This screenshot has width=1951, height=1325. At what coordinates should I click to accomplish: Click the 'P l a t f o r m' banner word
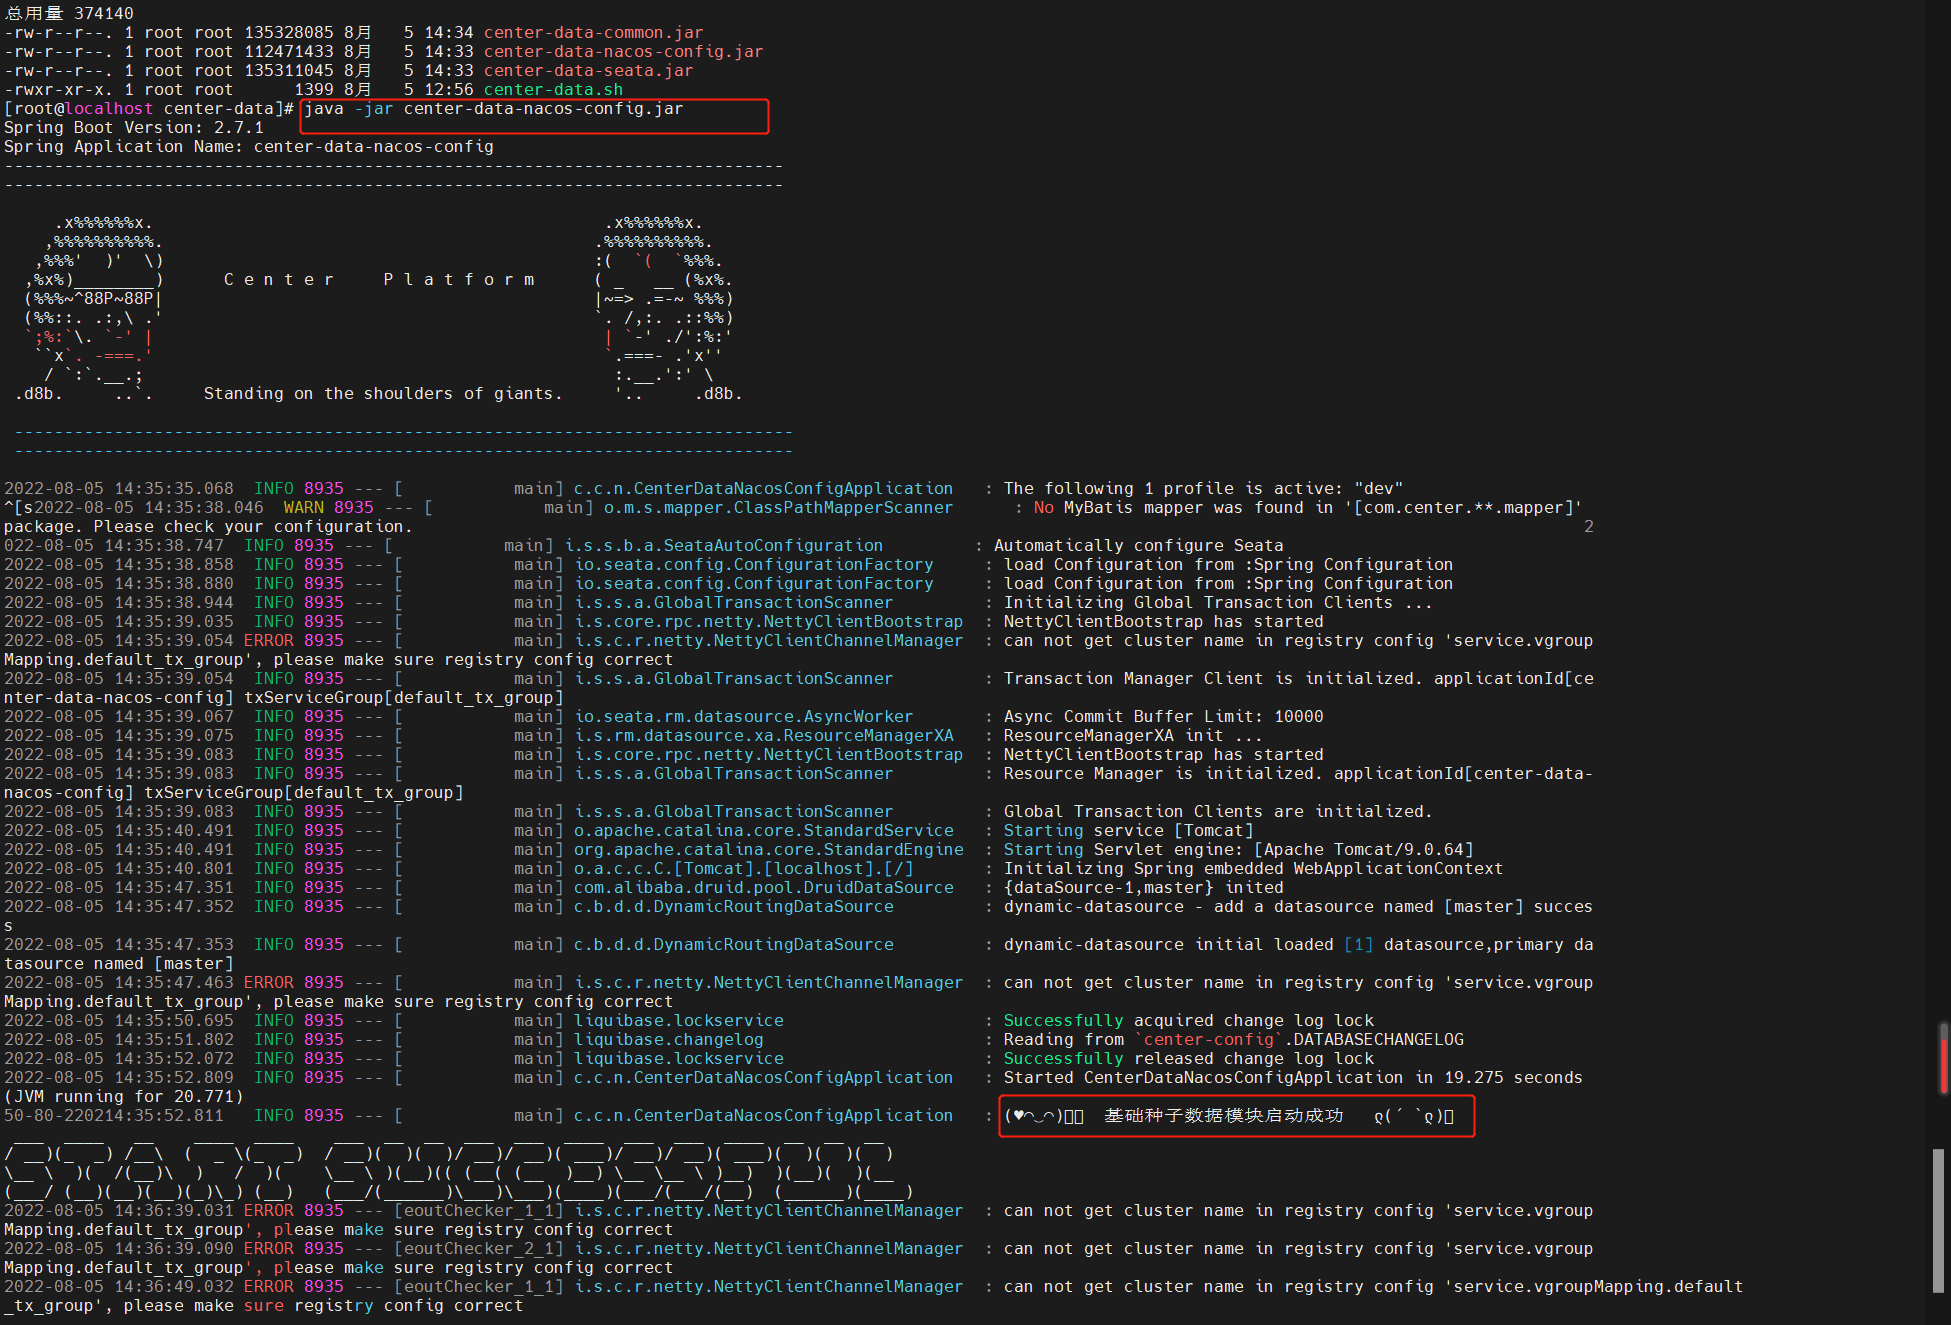click(459, 280)
